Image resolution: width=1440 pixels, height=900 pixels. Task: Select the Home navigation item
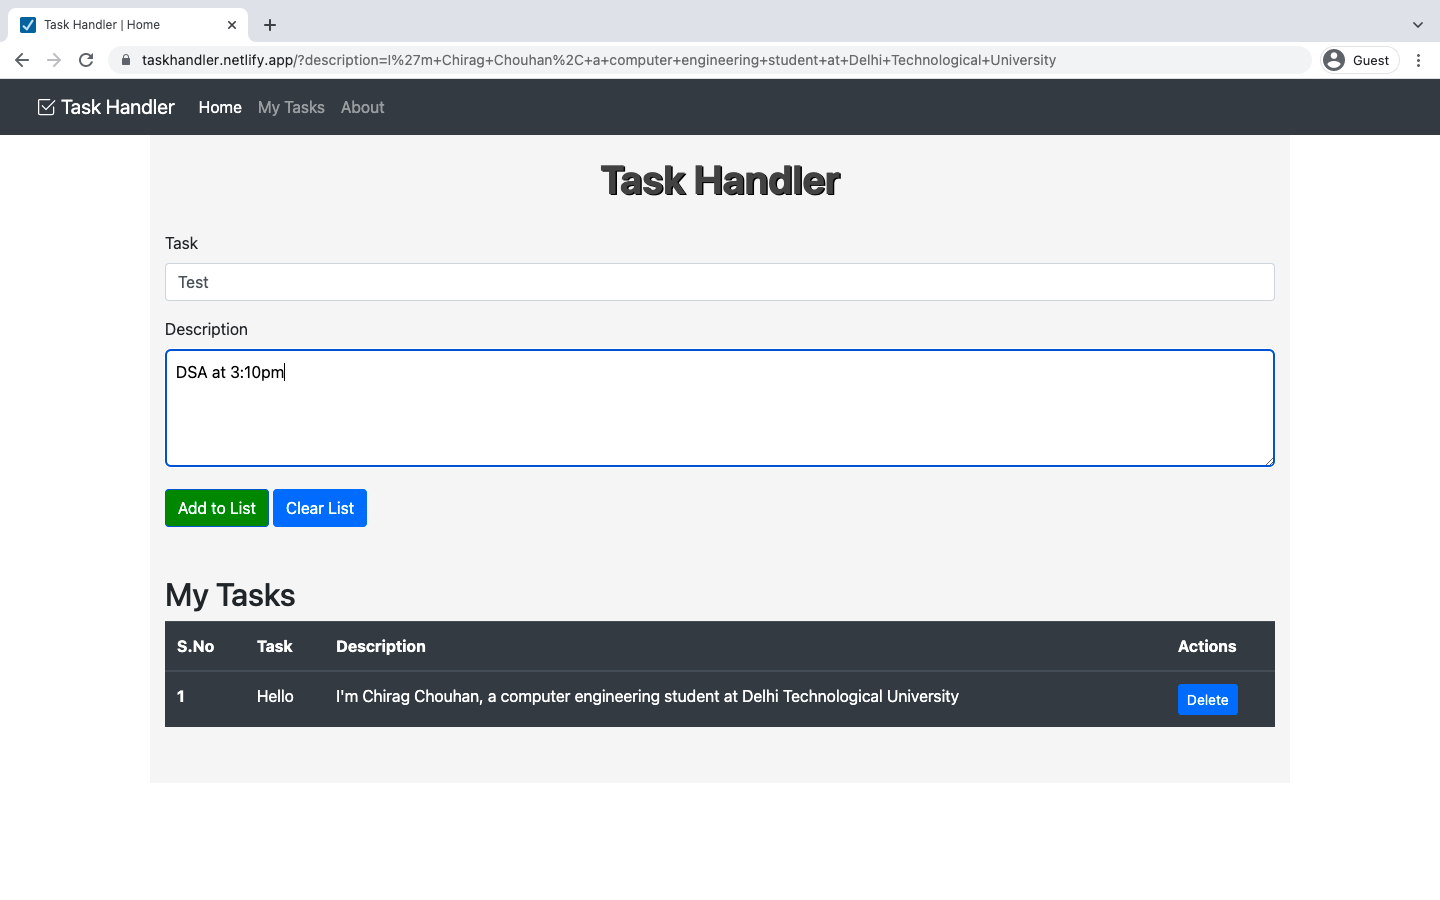pyautogui.click(x=220, y=107)
